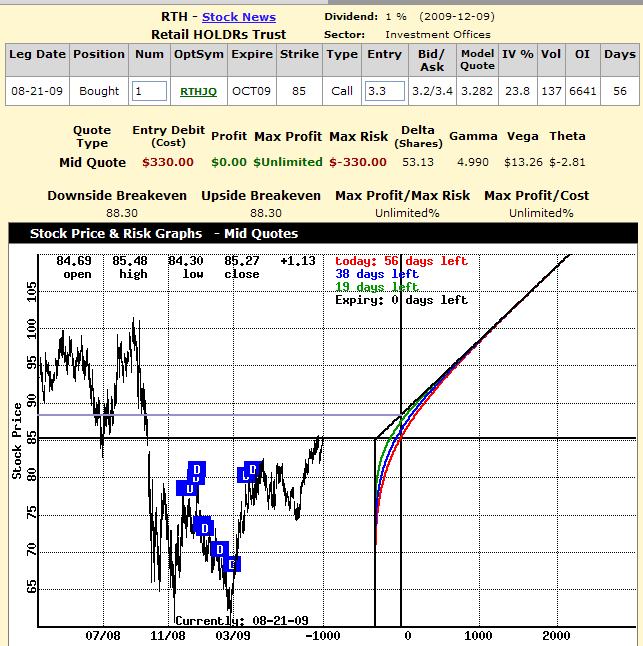Click the 85.48 high price value
Screen dimensions: 643x646
click(130, 261)
